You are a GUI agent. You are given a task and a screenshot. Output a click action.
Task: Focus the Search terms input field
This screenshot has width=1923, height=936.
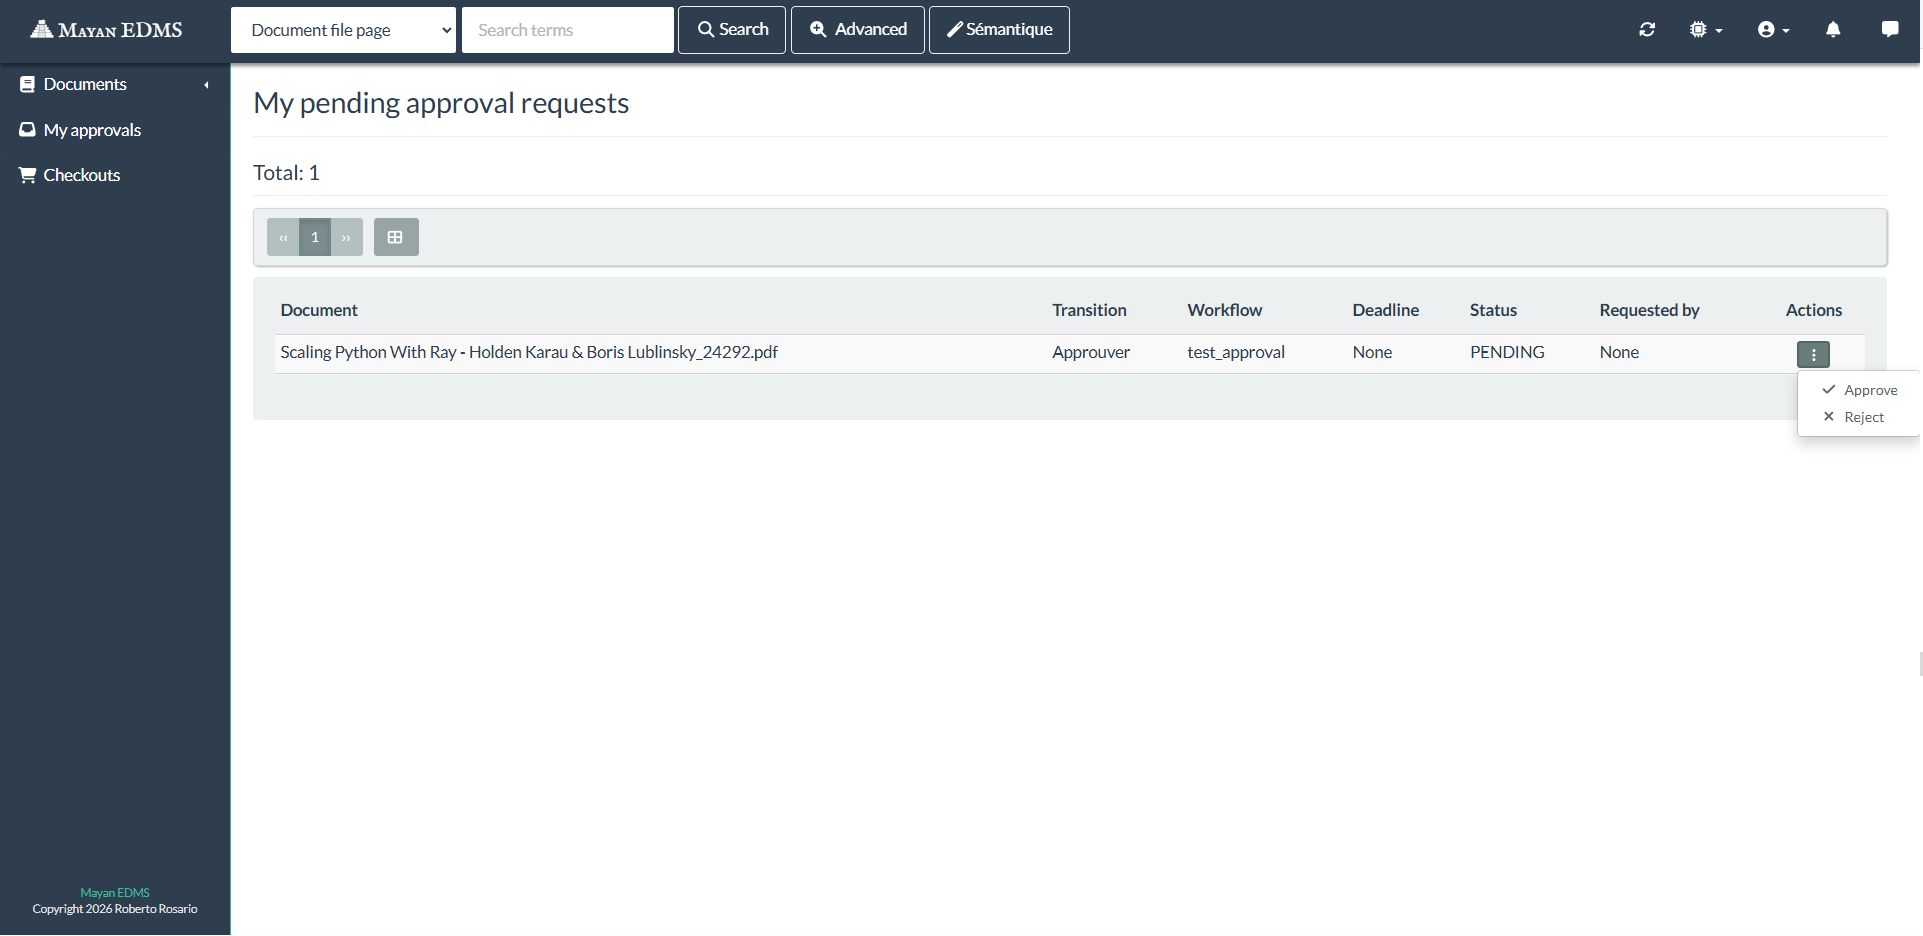pos(567,30)
